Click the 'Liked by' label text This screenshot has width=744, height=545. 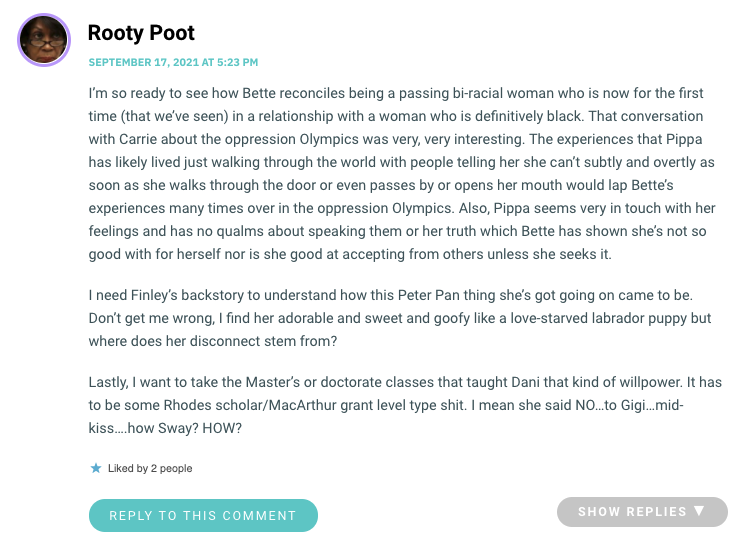128,468
